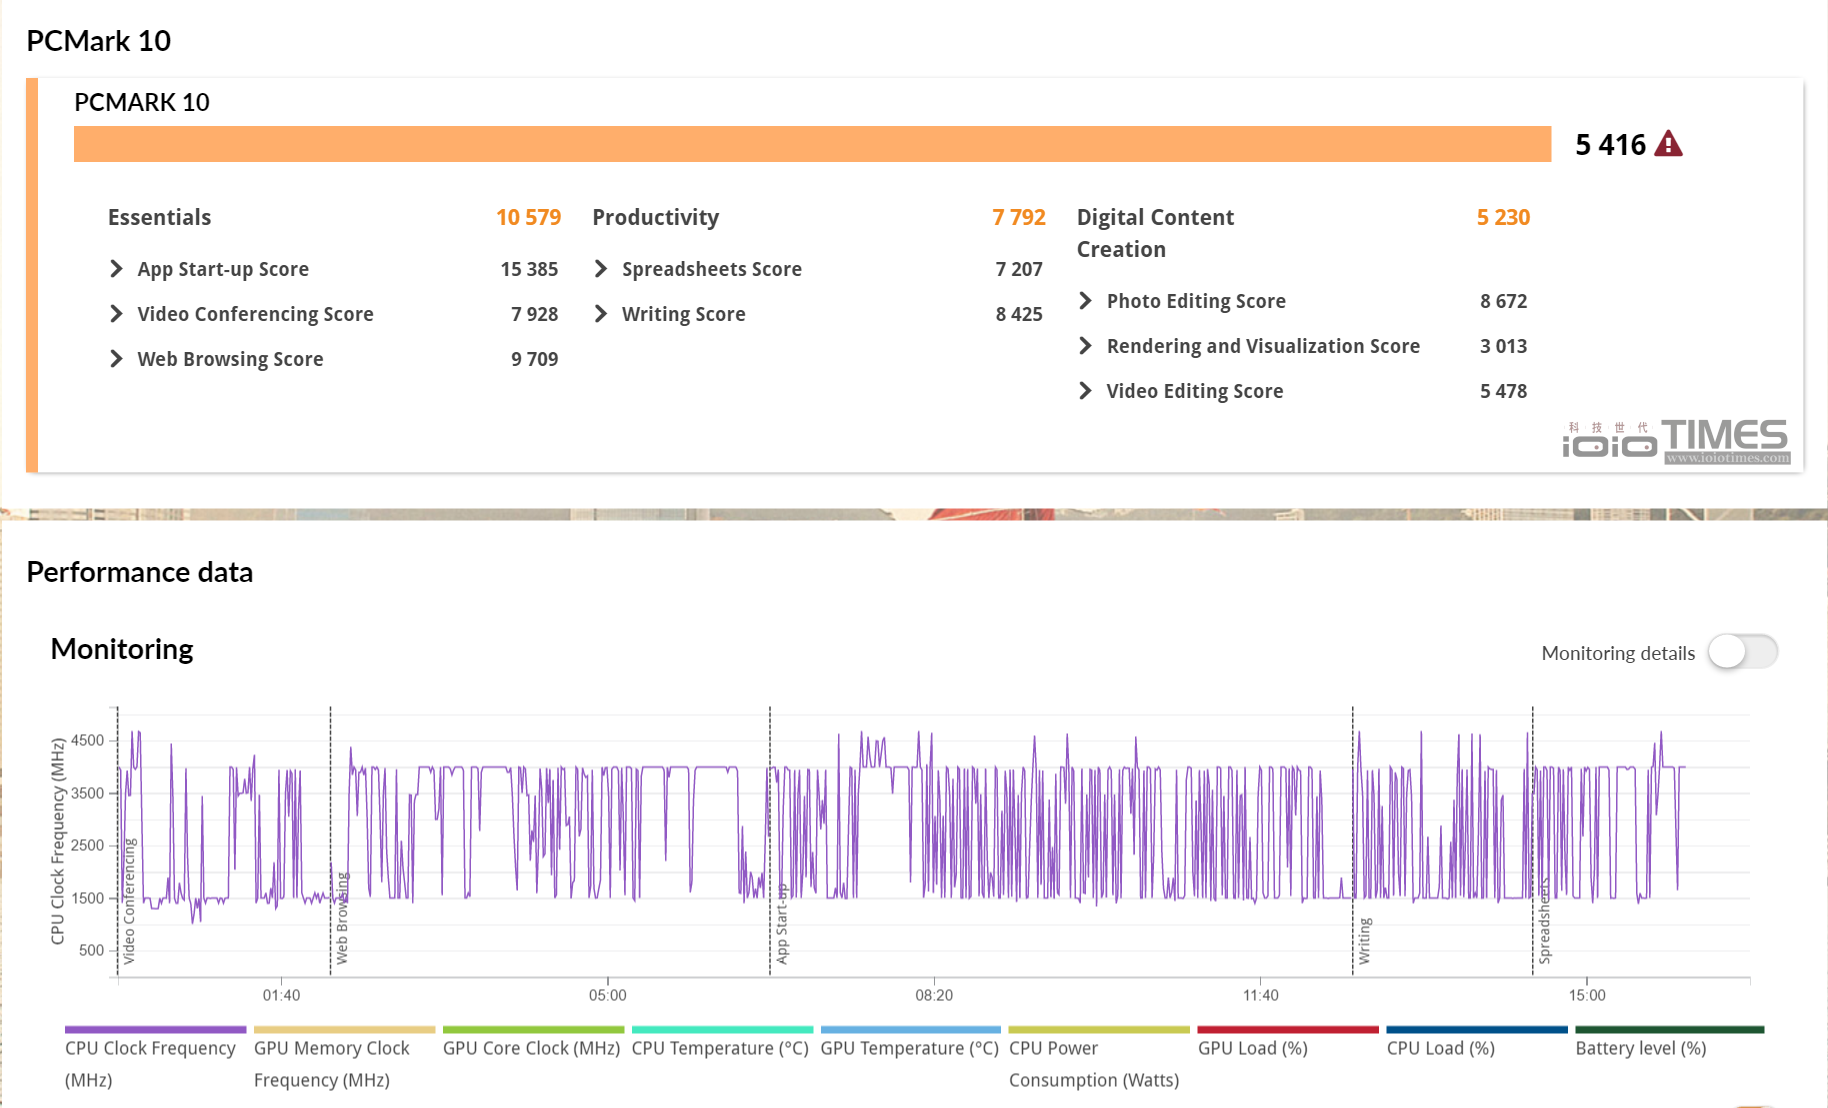This screenshot has height=1108, width=1828.
Task: Click the Essentials score 10 579
Action: pos(528,217)
